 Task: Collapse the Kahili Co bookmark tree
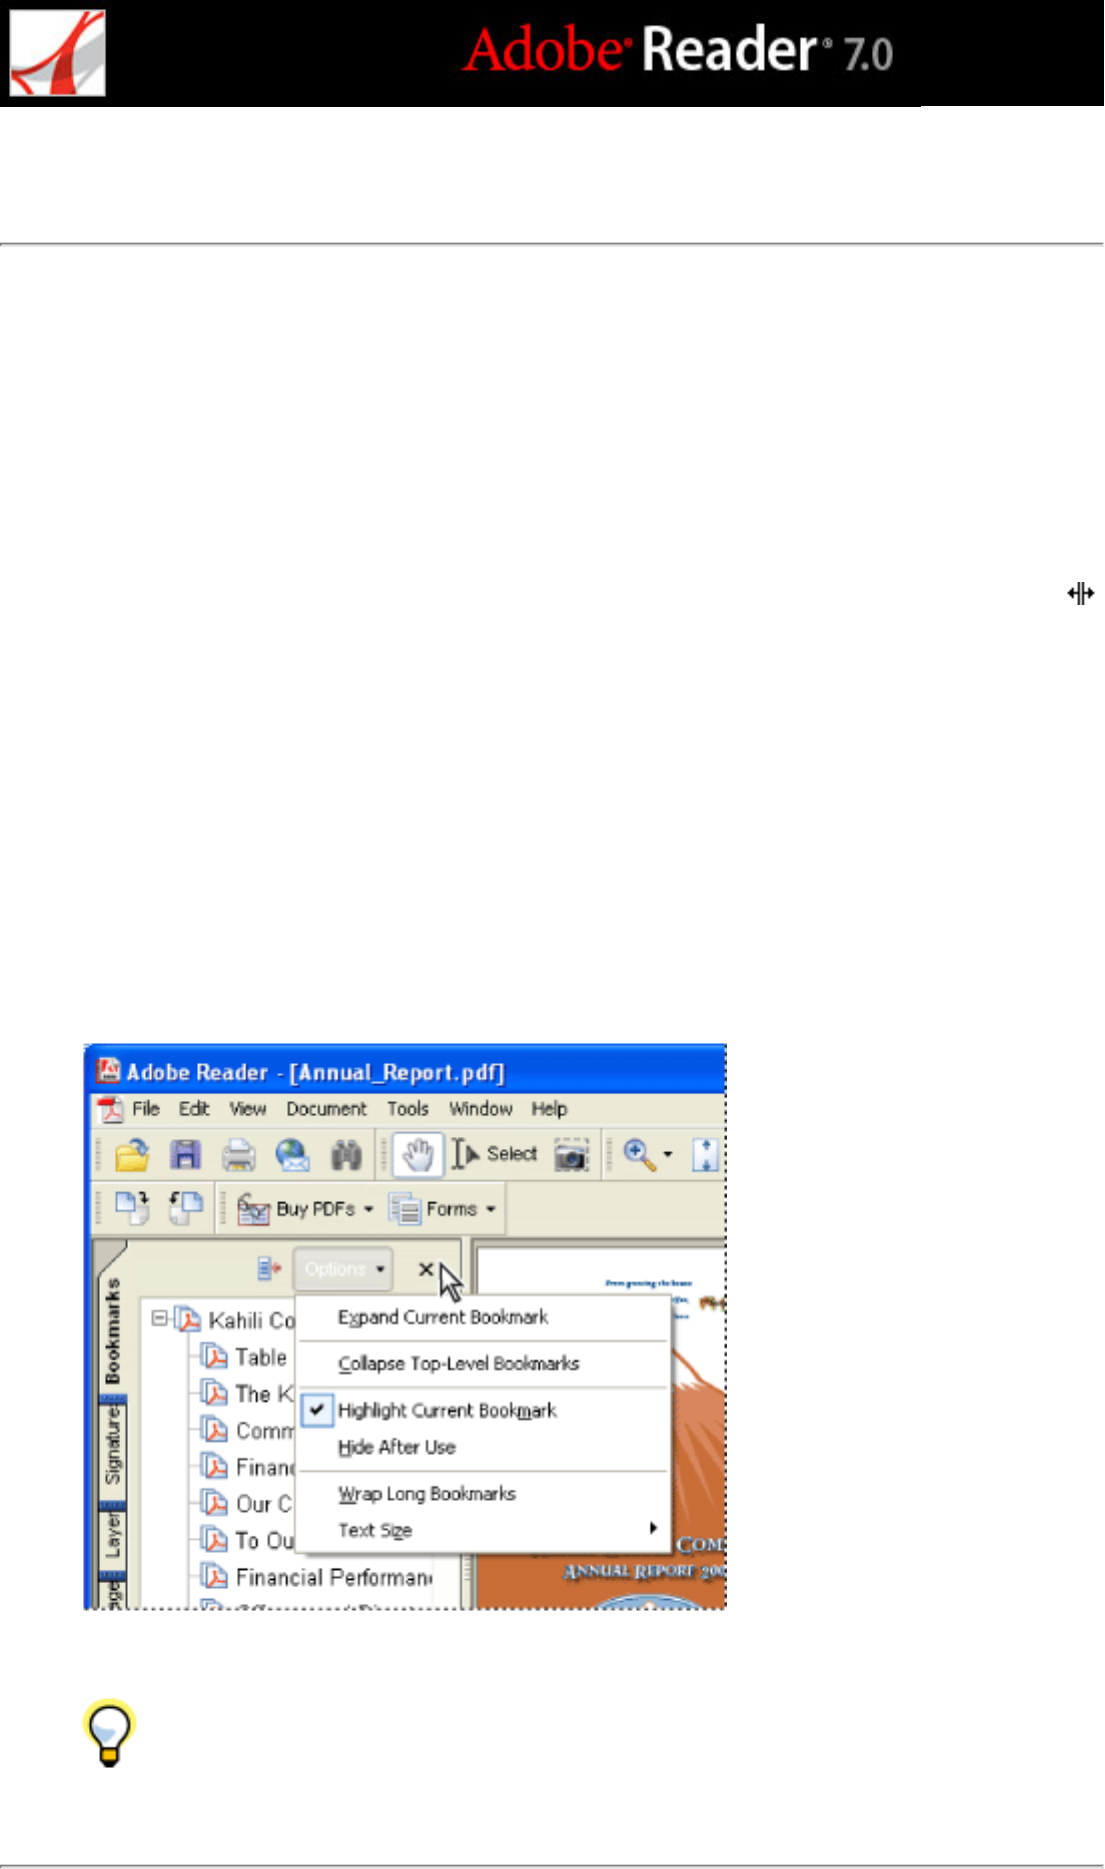pyautogui.click(x=159, y=1319)
